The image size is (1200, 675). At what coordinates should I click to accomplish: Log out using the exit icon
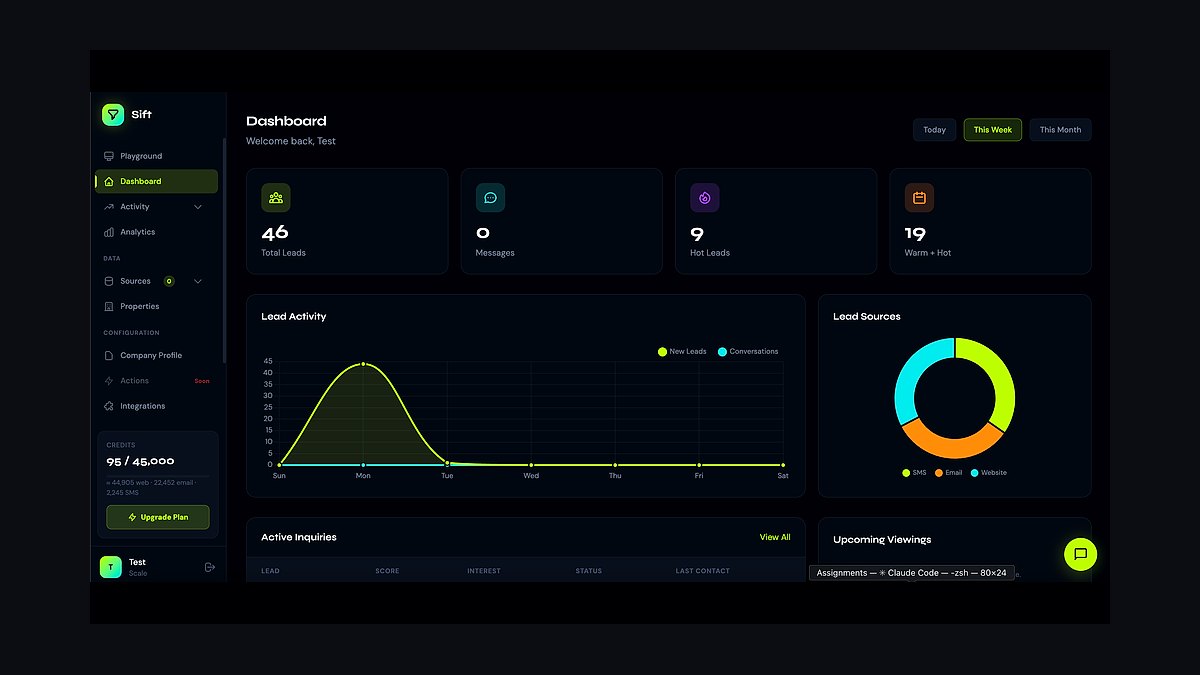tap(210, 567)
